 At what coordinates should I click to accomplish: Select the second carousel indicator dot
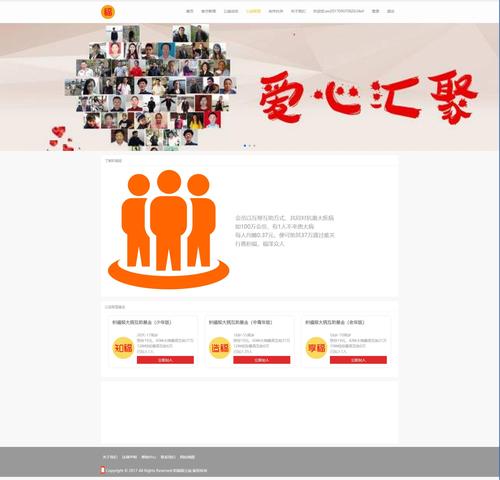[x=250, y=146]
